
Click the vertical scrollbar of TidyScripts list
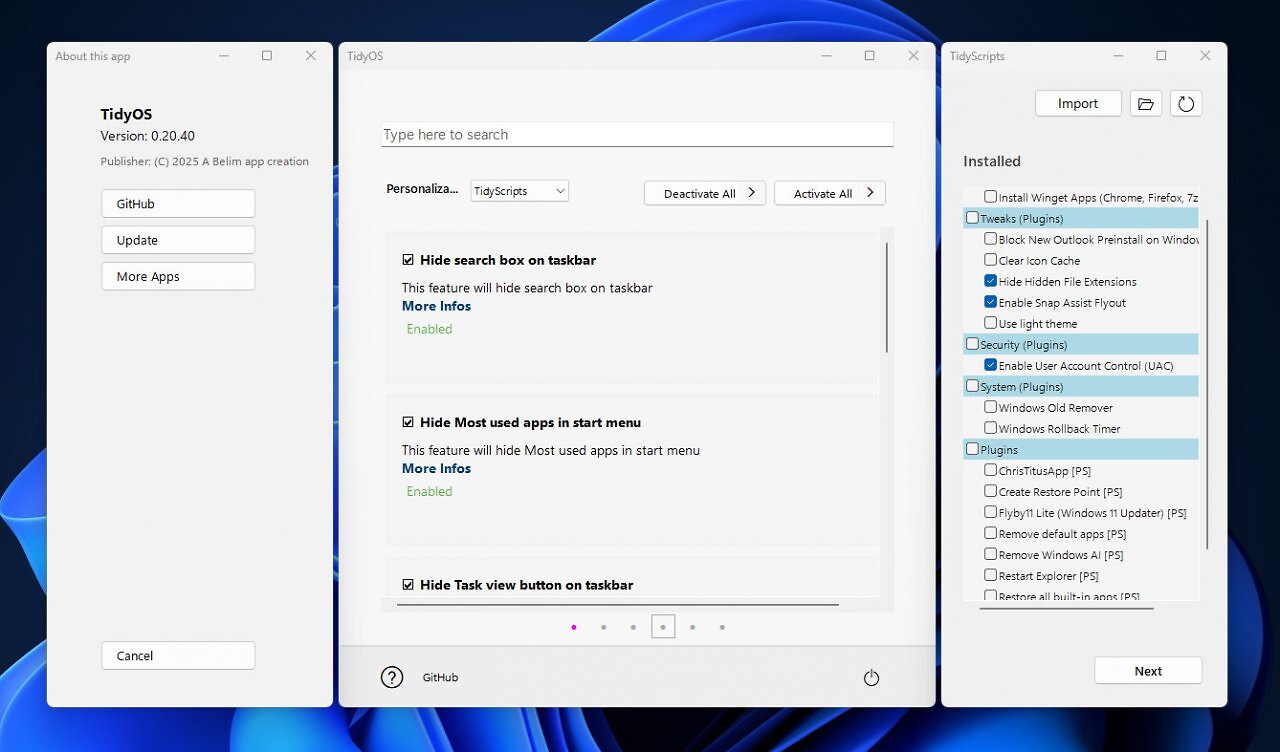click(1207, 385)
